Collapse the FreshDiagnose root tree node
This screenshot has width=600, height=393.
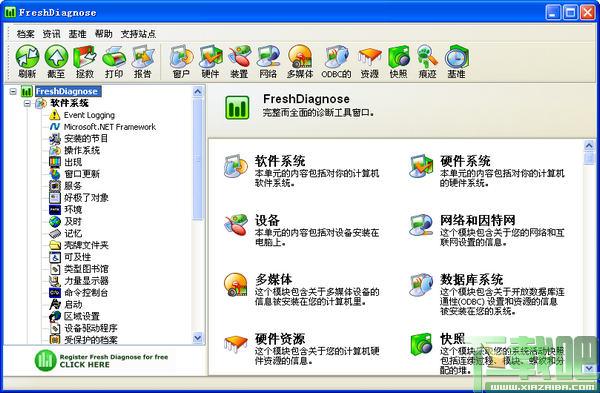click(13, 91)
